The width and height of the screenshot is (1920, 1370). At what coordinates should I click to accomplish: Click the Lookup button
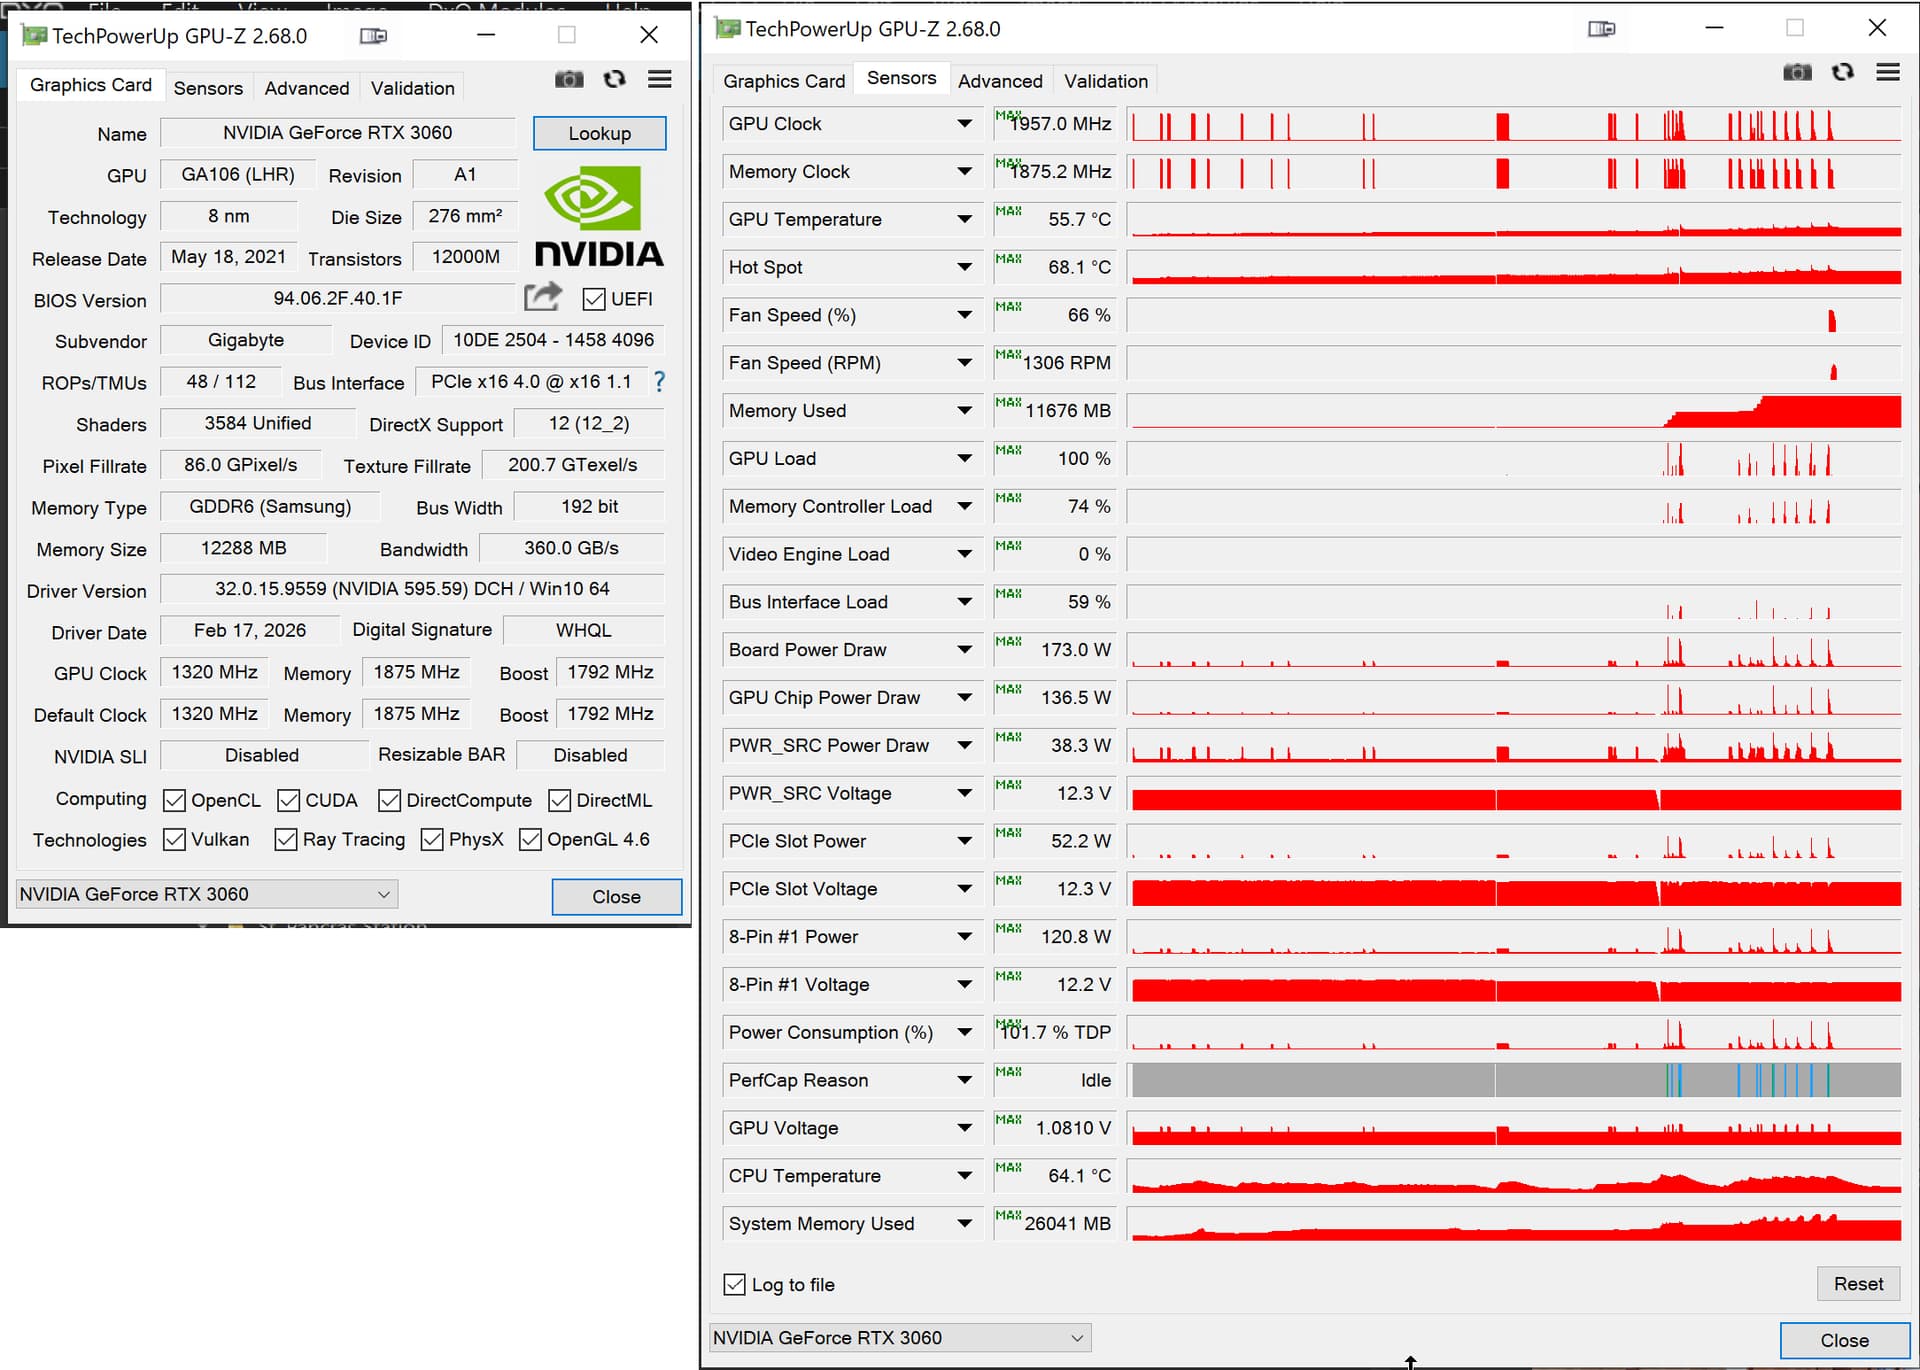(x=599, y=134)
